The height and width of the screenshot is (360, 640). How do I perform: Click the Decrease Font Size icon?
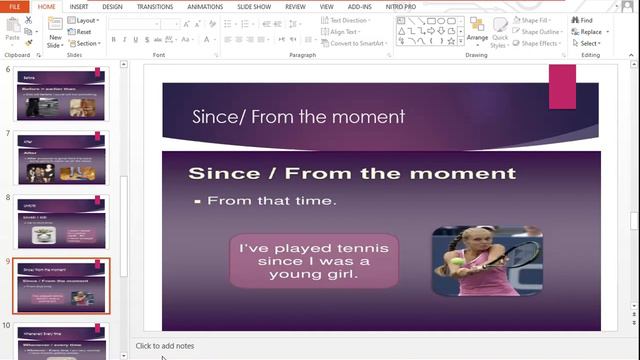198,24
